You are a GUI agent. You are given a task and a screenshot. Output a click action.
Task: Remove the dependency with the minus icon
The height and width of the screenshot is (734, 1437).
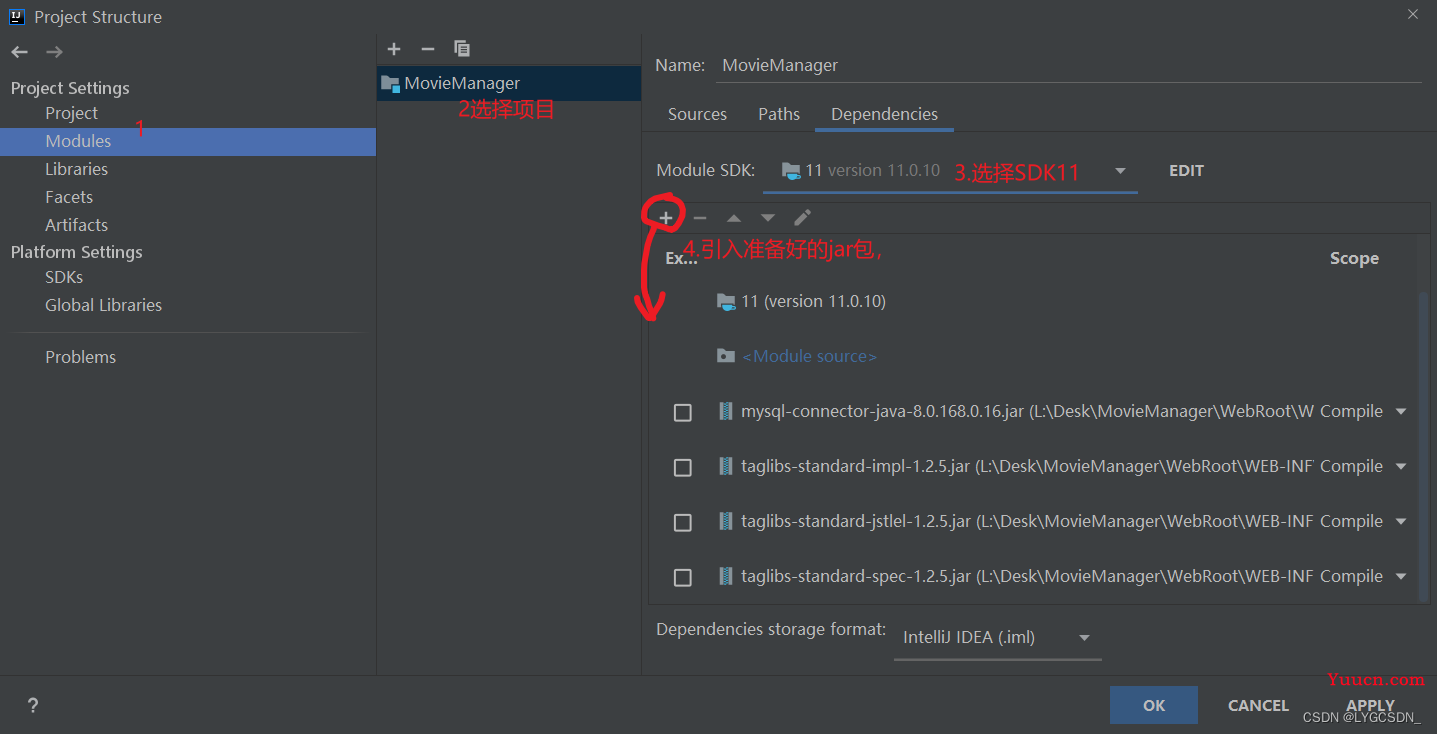pos(700,218)
